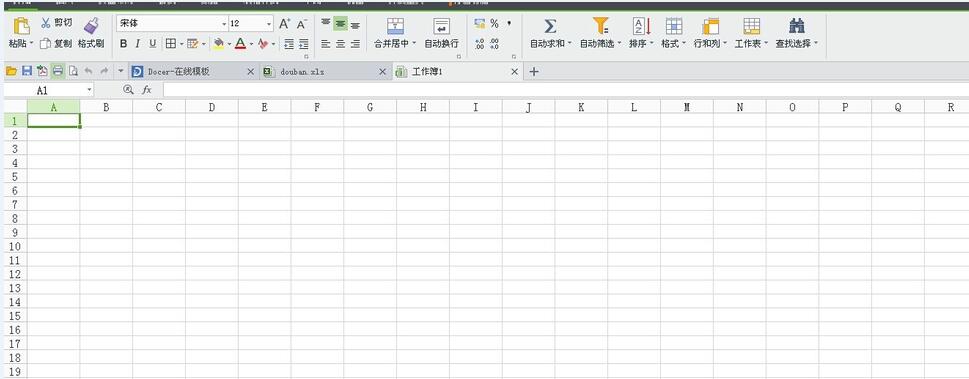Open the 宋体 font name dropdown
Screen dimensions: 969x379
click(x=224, y=24)
